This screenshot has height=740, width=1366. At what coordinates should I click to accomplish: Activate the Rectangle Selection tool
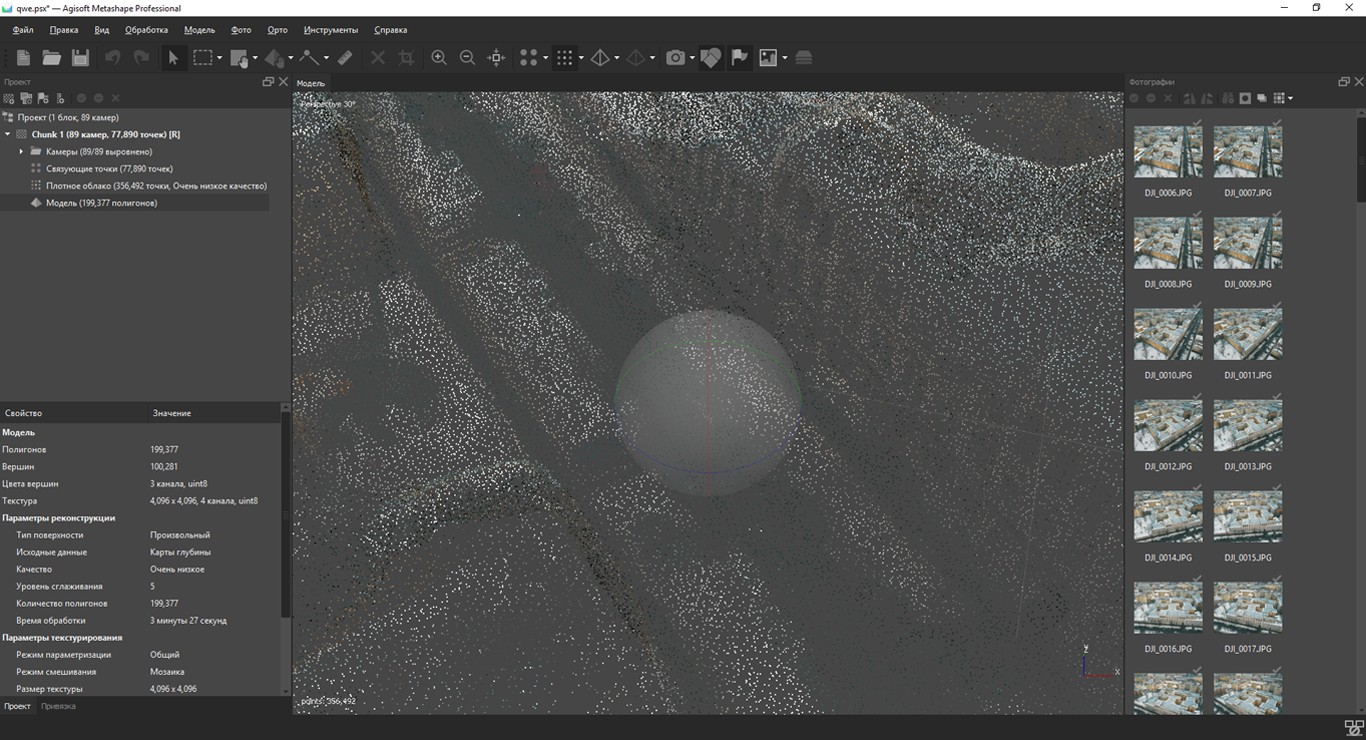coord(203,57)
